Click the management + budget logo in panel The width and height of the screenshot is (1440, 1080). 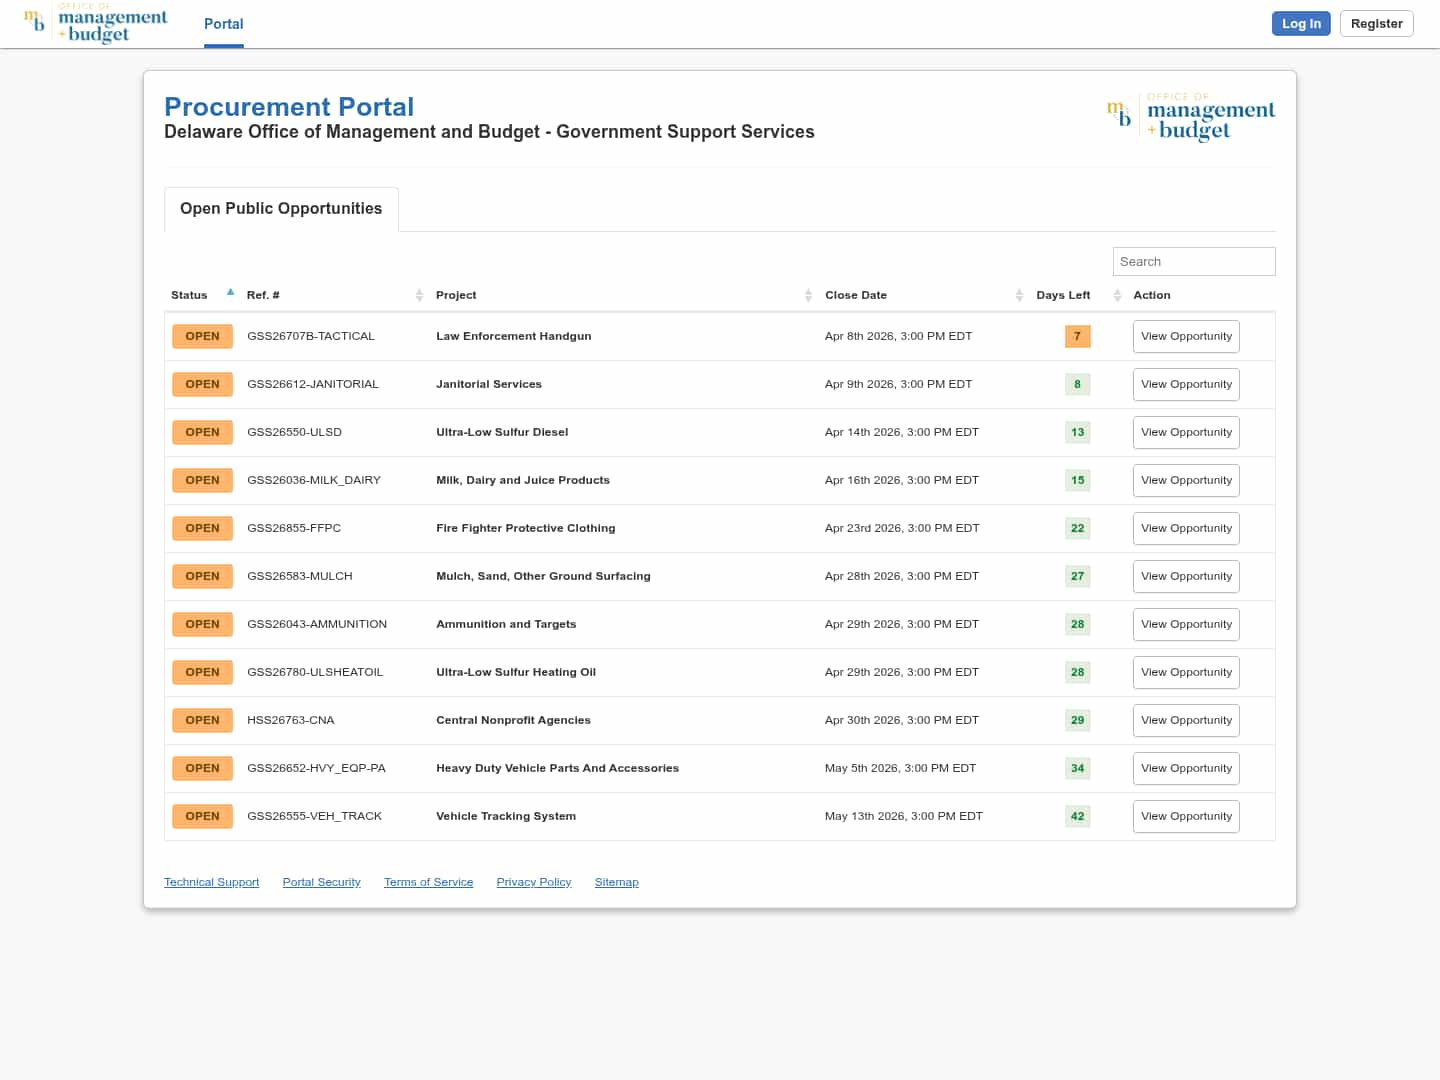pyautogui.click(x=1190, y=118)
